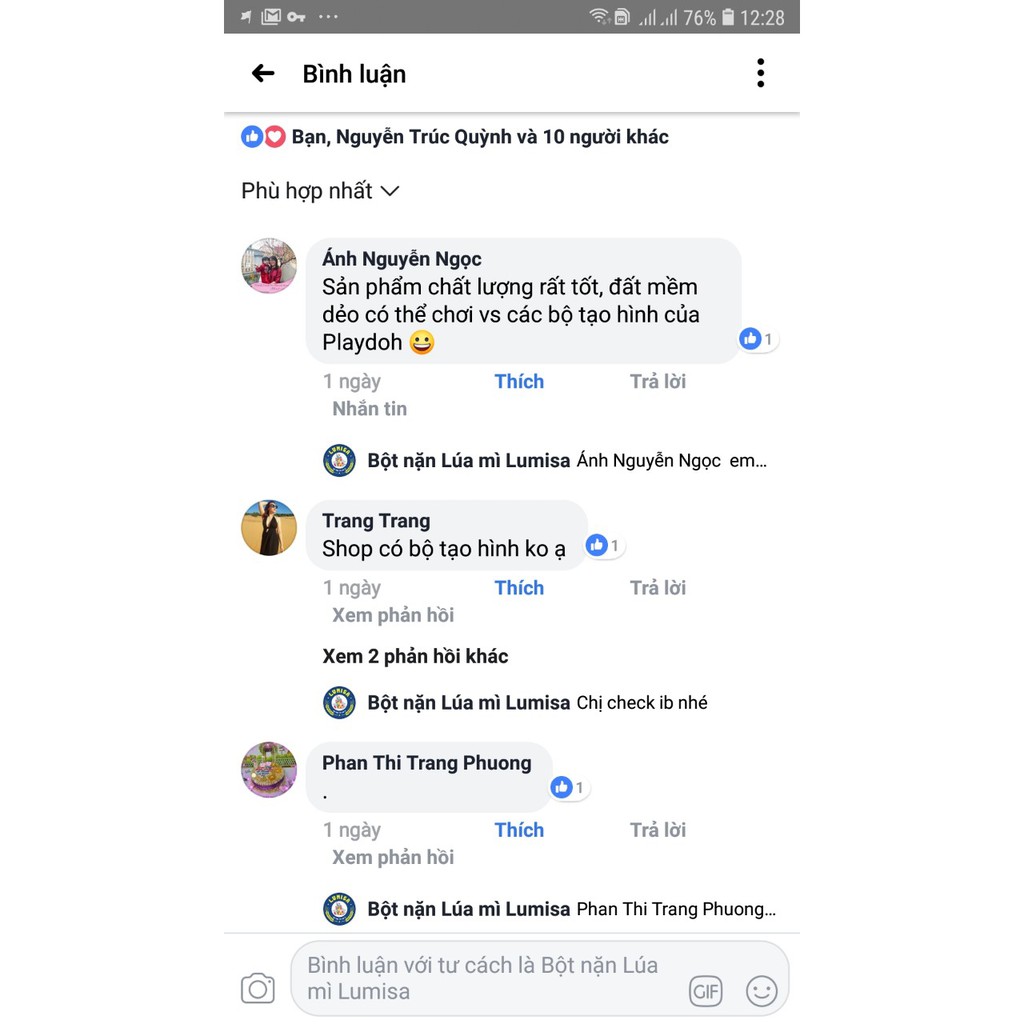Viewport: 1024px width, 1024px height.
Task: Expand Xem 2 phản hồi khác
Action: point(415,656)
